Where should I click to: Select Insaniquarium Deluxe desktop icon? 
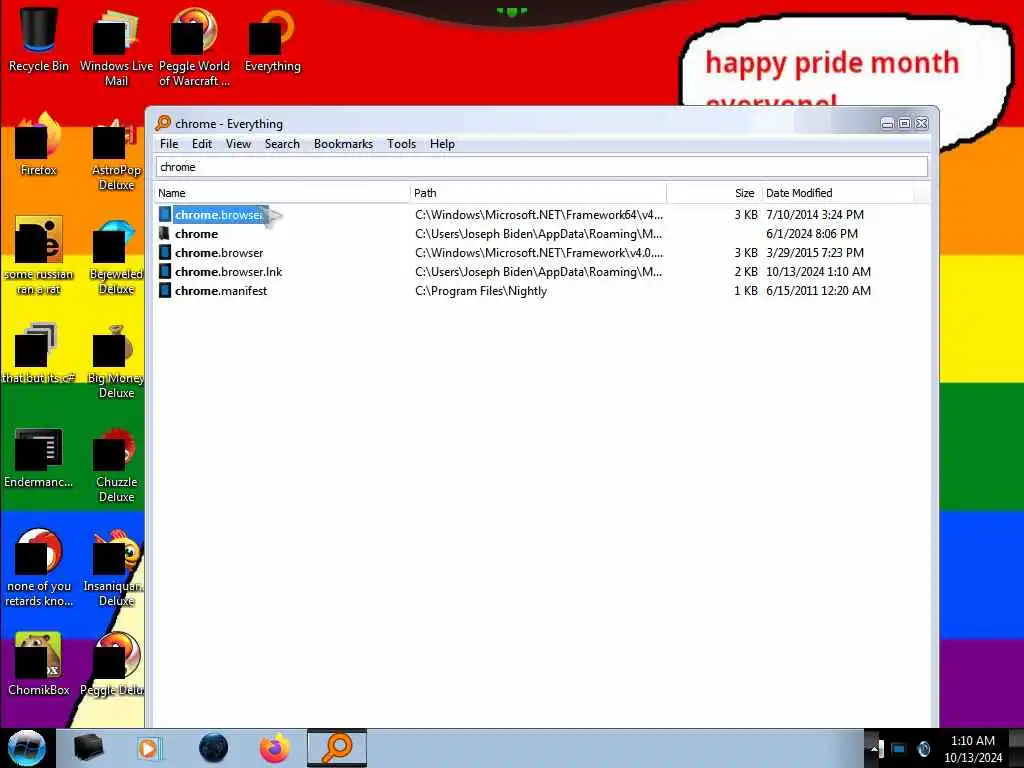116,568
